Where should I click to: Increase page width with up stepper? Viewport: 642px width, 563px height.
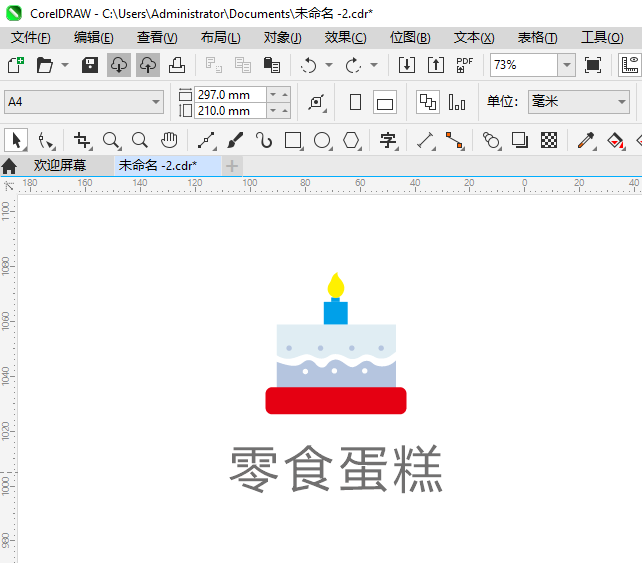[x=285, y=95]
